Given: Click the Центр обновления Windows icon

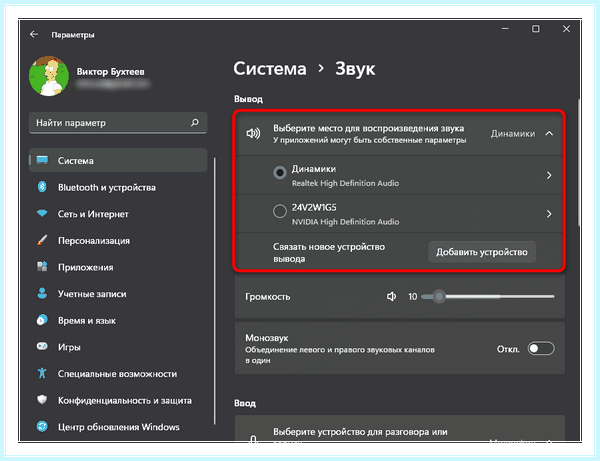Looking at the screenshot, I should point(42,426).
